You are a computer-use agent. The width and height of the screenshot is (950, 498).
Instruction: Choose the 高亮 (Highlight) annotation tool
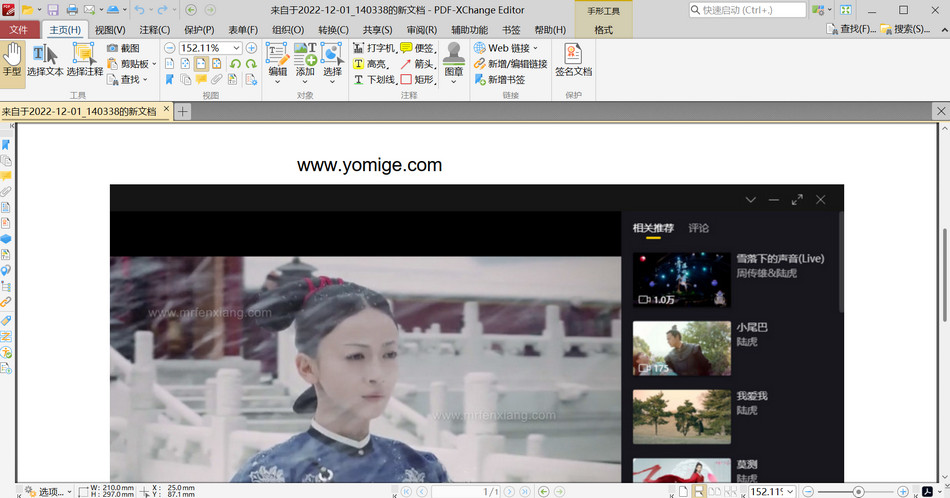coord(372,64)
